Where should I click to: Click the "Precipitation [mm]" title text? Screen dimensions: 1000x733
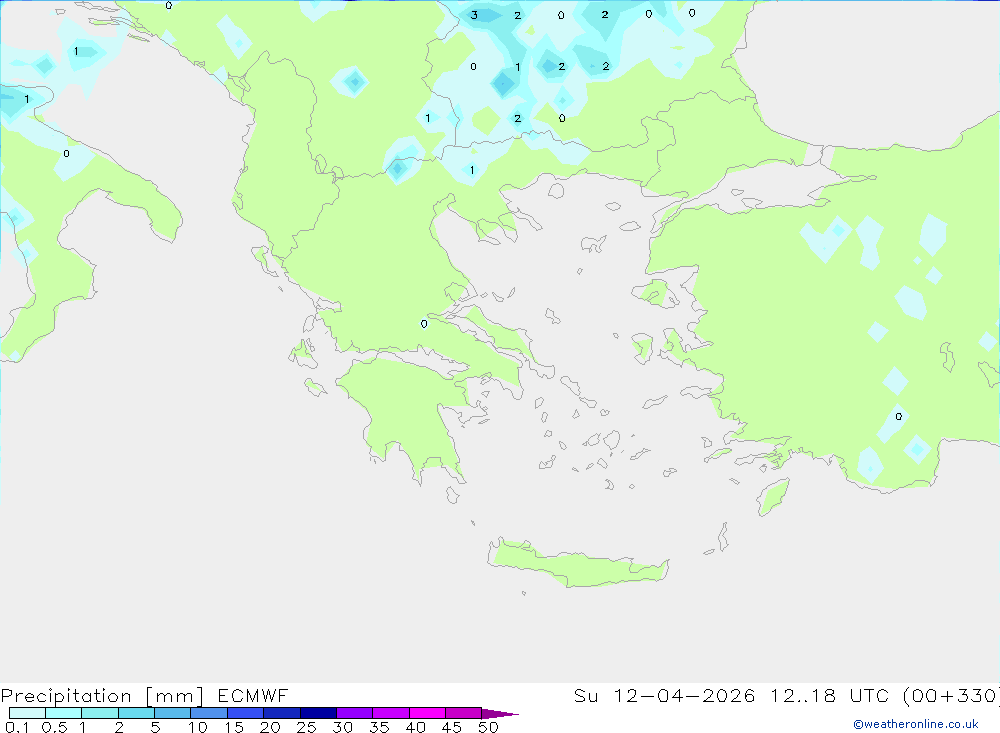click(102, 696)
